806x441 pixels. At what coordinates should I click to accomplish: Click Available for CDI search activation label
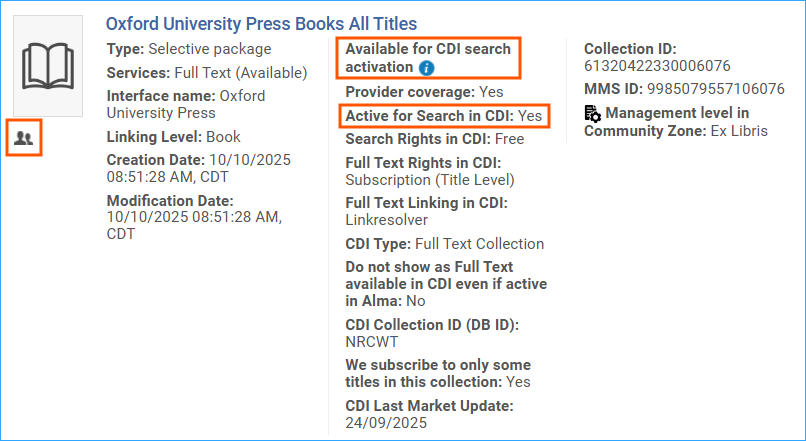point(428,58)
